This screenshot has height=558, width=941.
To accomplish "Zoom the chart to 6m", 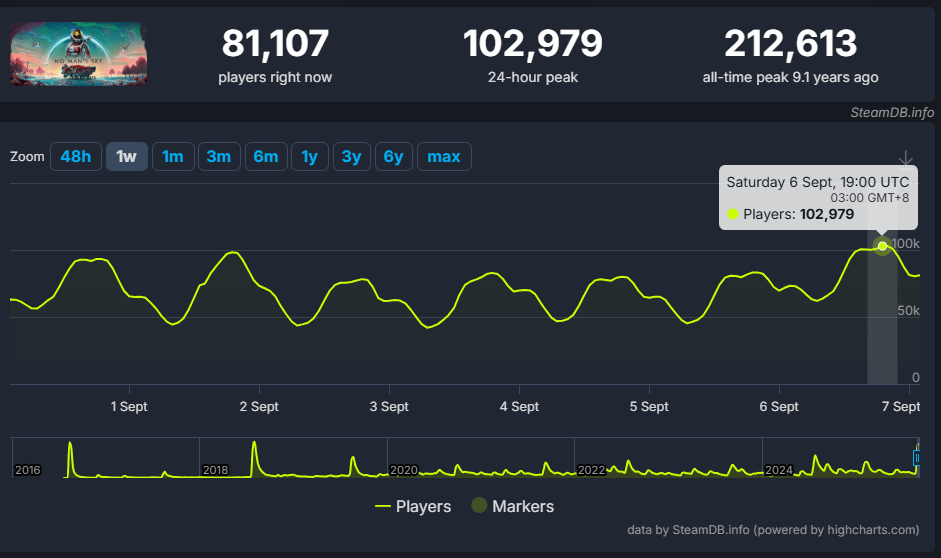I will coord(265,157).
